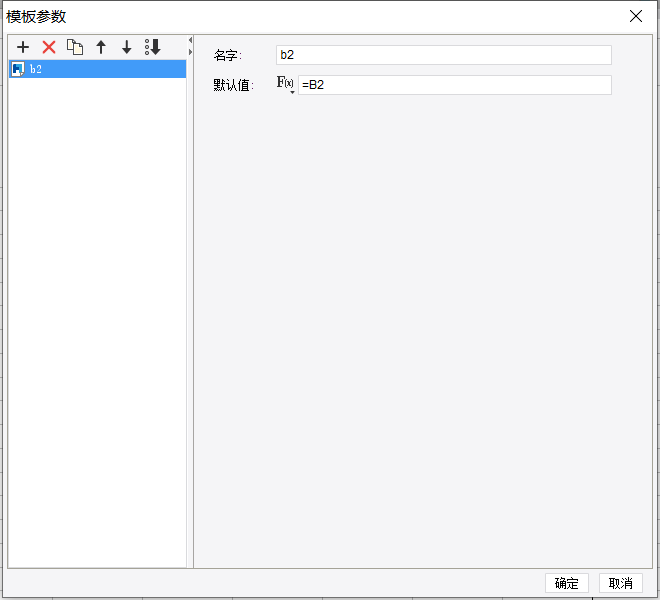Open the F(x) default value type dropdown

[285, 84]
